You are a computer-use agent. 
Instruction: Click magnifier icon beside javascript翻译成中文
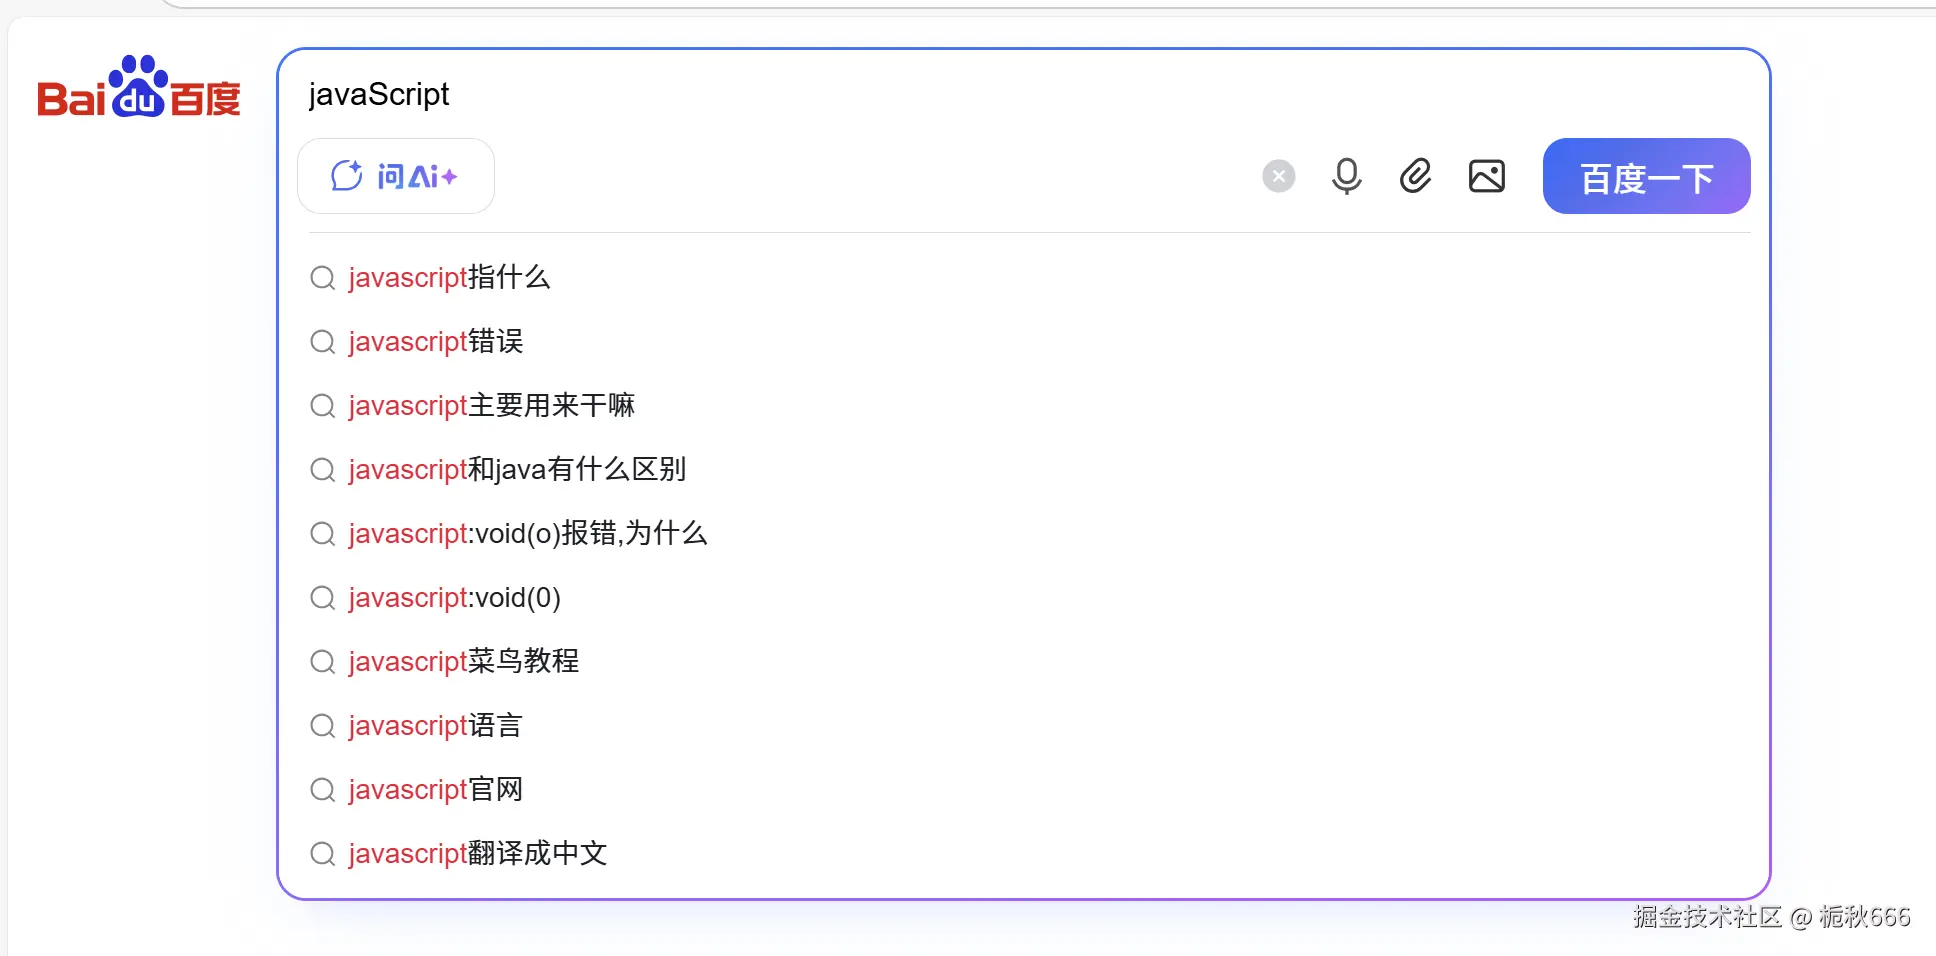click(322, 854)
